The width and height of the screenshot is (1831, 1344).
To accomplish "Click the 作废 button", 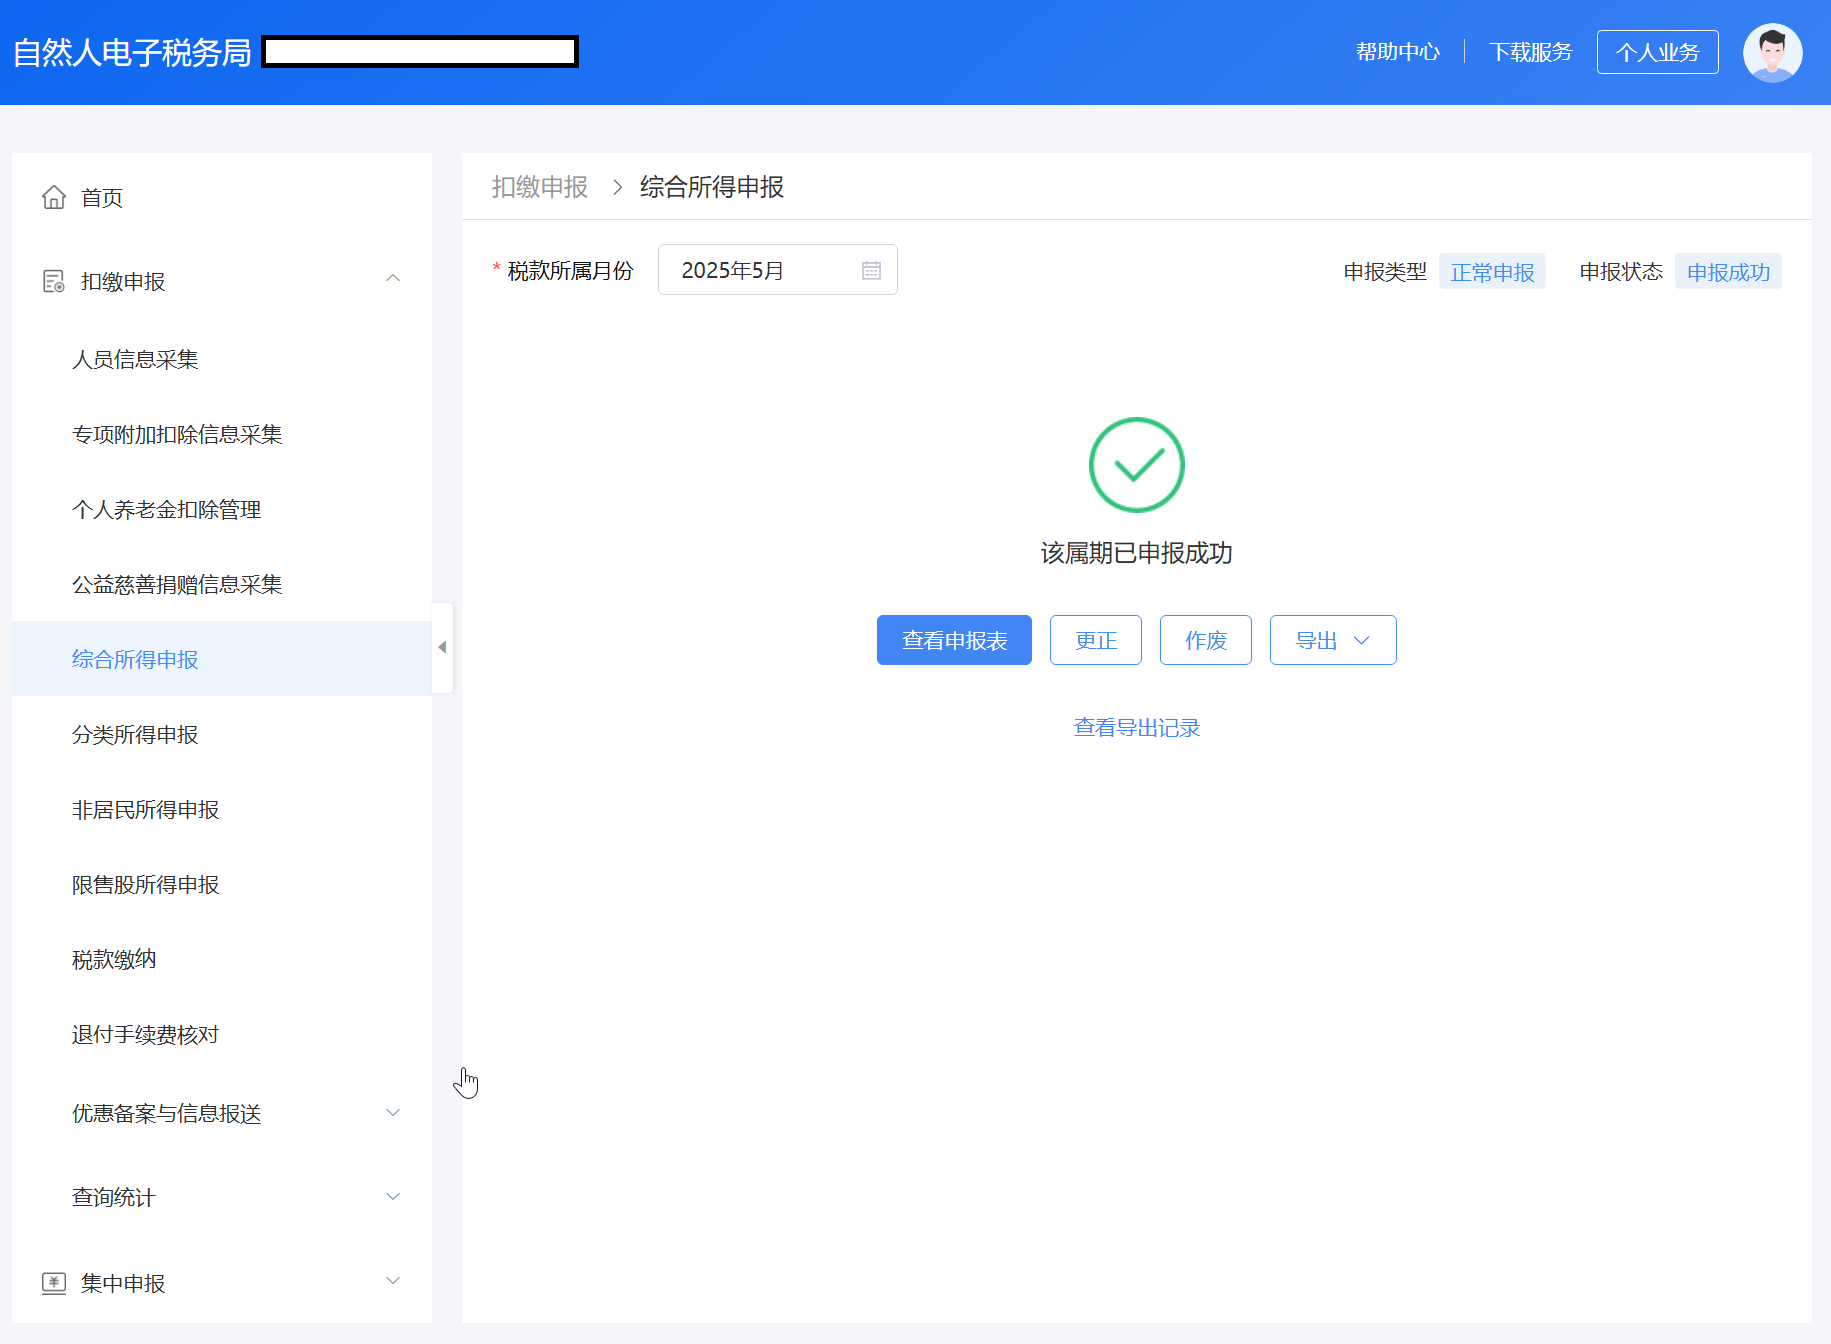I will click(1206, 640).
